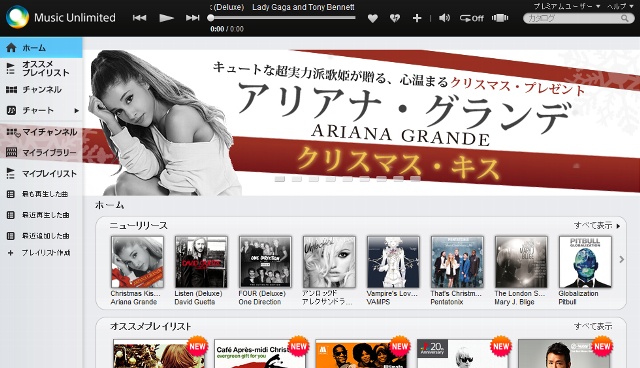
Task: Toggle the audio quality icon beside repeat
Action: [500, 18]
